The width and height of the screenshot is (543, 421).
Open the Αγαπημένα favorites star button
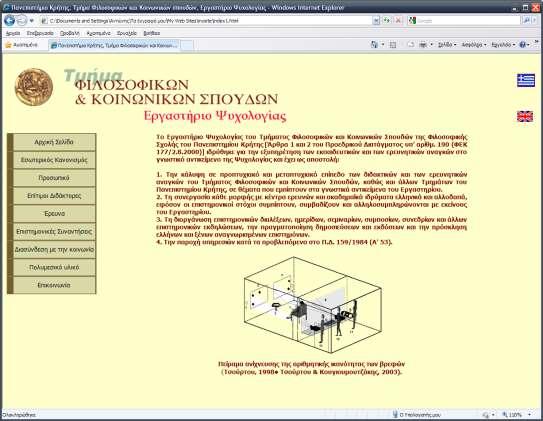point(21,45)
